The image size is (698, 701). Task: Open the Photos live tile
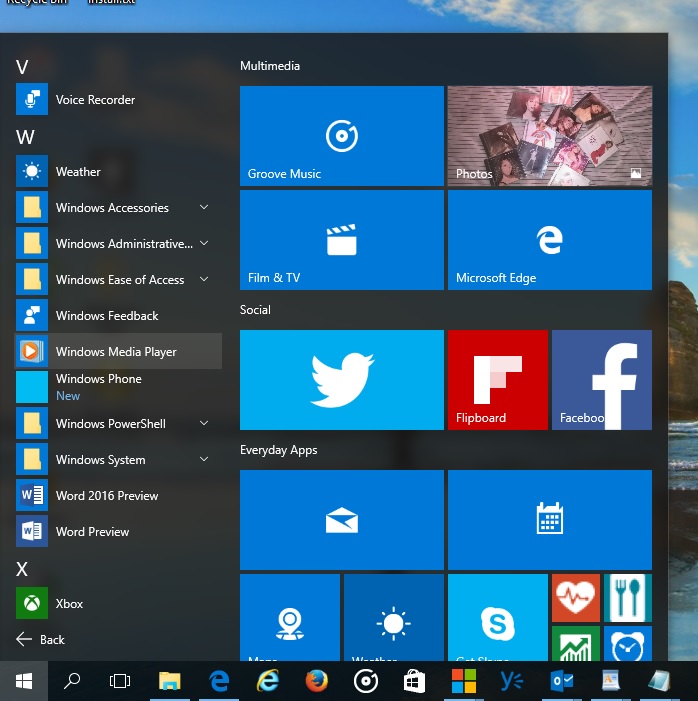click(x=550, y=136)
